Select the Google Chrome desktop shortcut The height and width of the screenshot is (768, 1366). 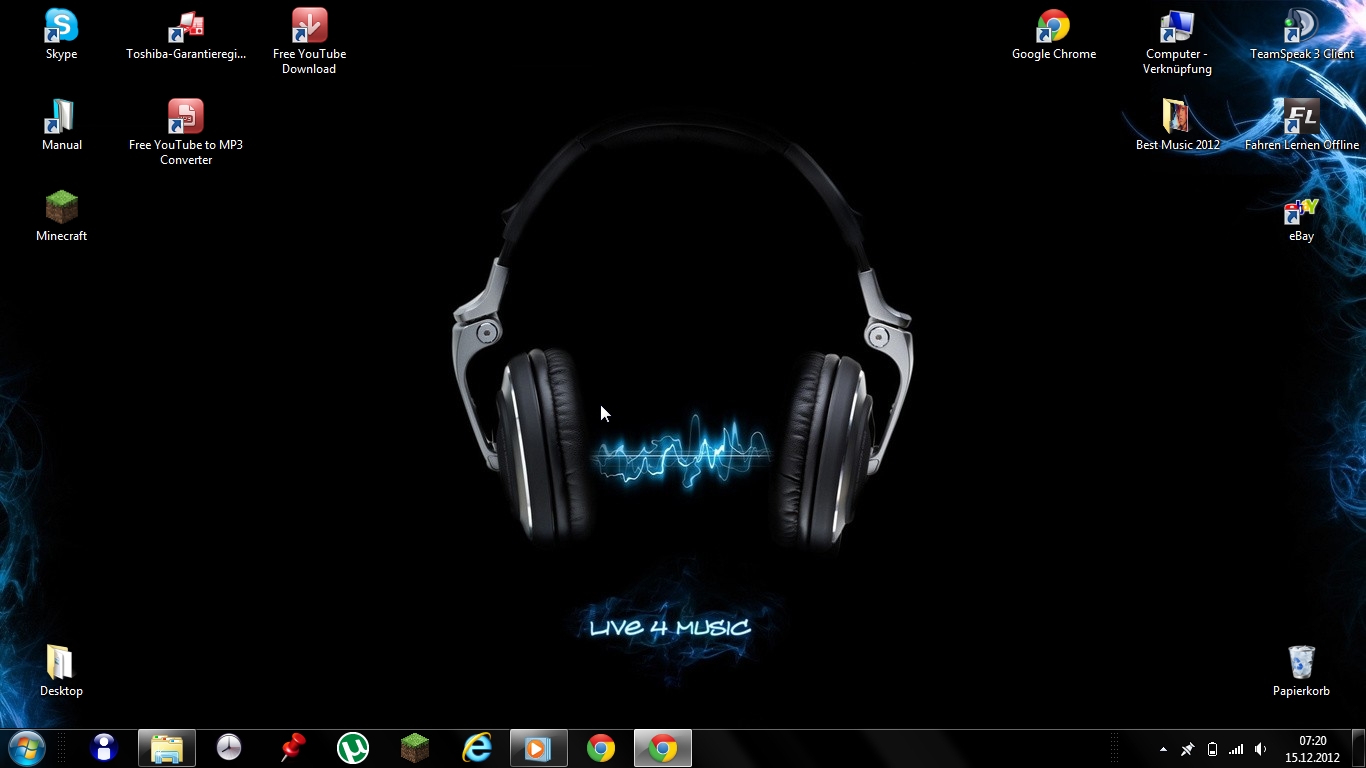(1053, 27)
